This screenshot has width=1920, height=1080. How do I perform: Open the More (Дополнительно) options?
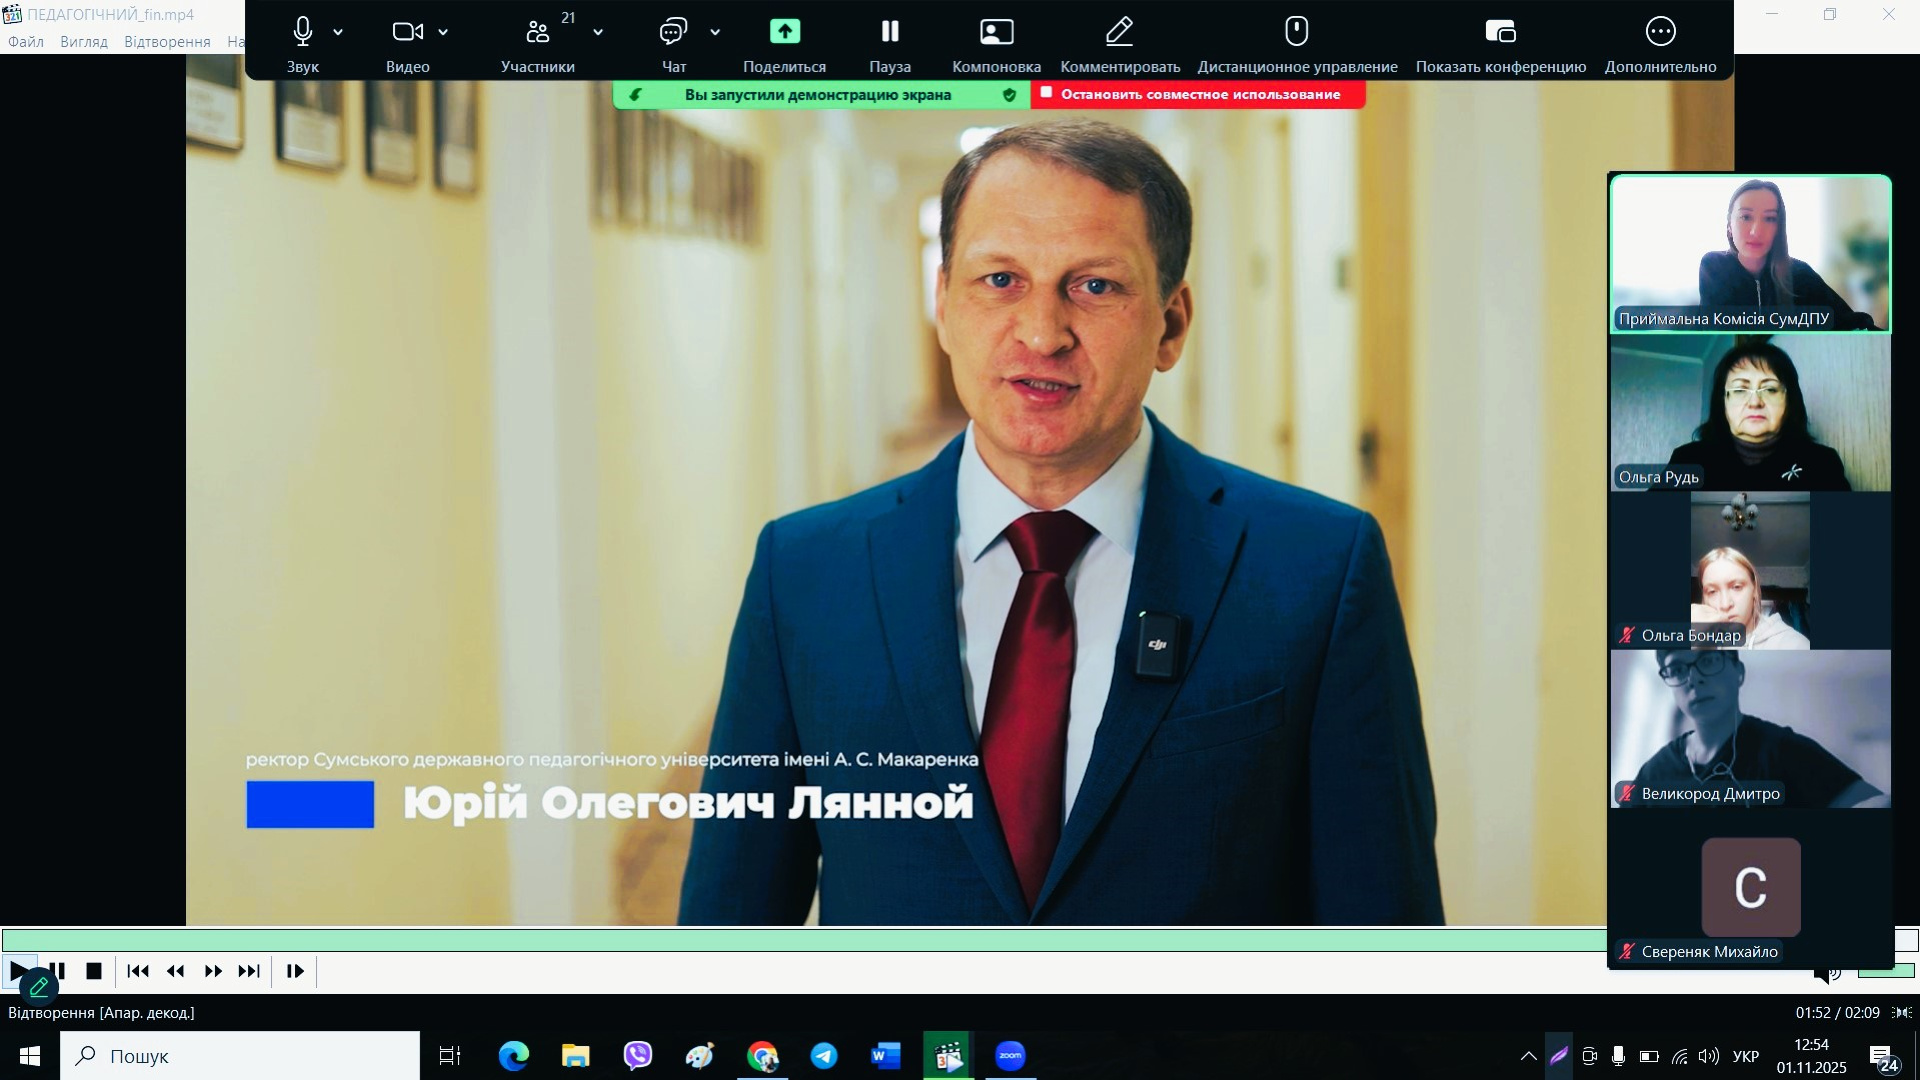(x=1660, y=32)
